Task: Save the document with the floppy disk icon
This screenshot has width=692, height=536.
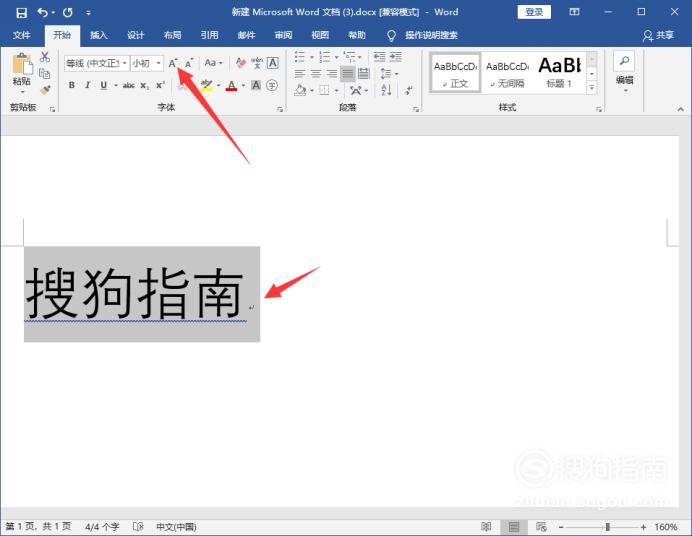Action: click(x=21, y=12)
